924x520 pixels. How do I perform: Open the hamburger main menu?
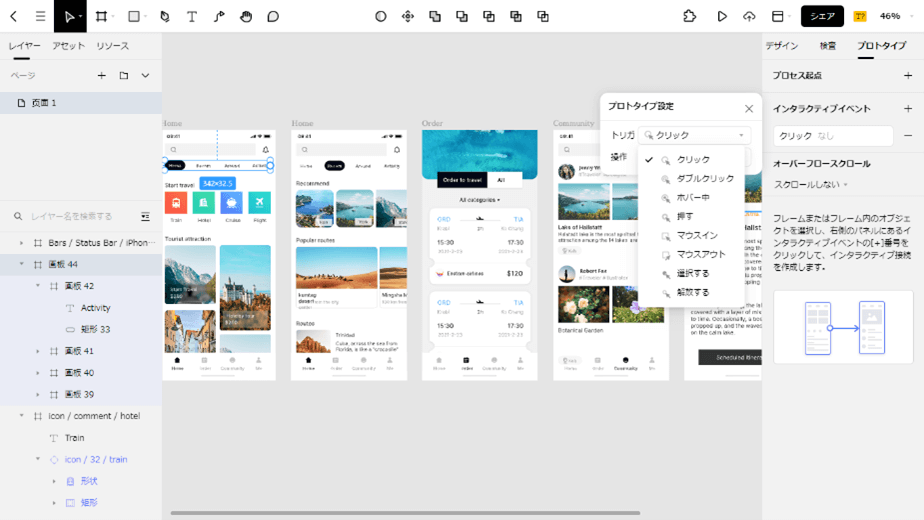(40, 17)
